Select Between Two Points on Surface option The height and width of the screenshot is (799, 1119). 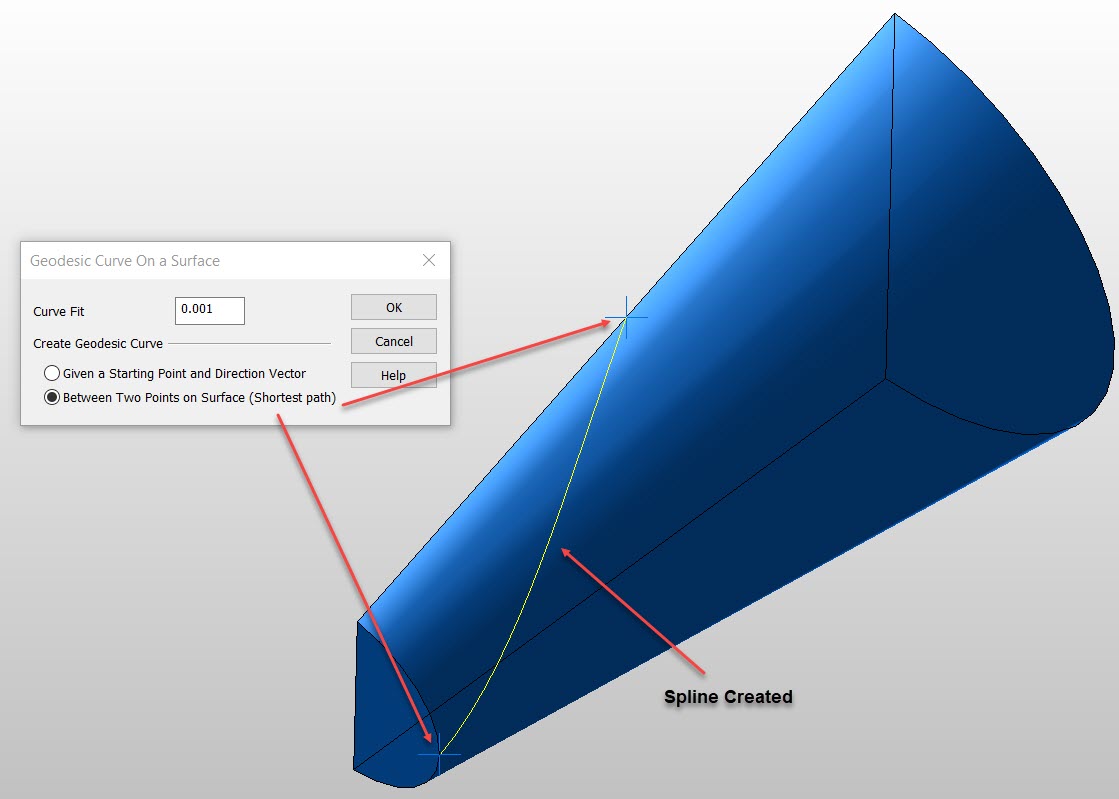coord(52,398)
